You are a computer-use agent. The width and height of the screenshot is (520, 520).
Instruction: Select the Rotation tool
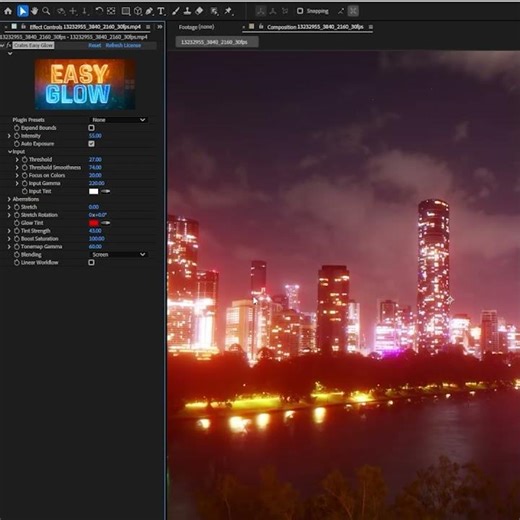tap(99, 11)
